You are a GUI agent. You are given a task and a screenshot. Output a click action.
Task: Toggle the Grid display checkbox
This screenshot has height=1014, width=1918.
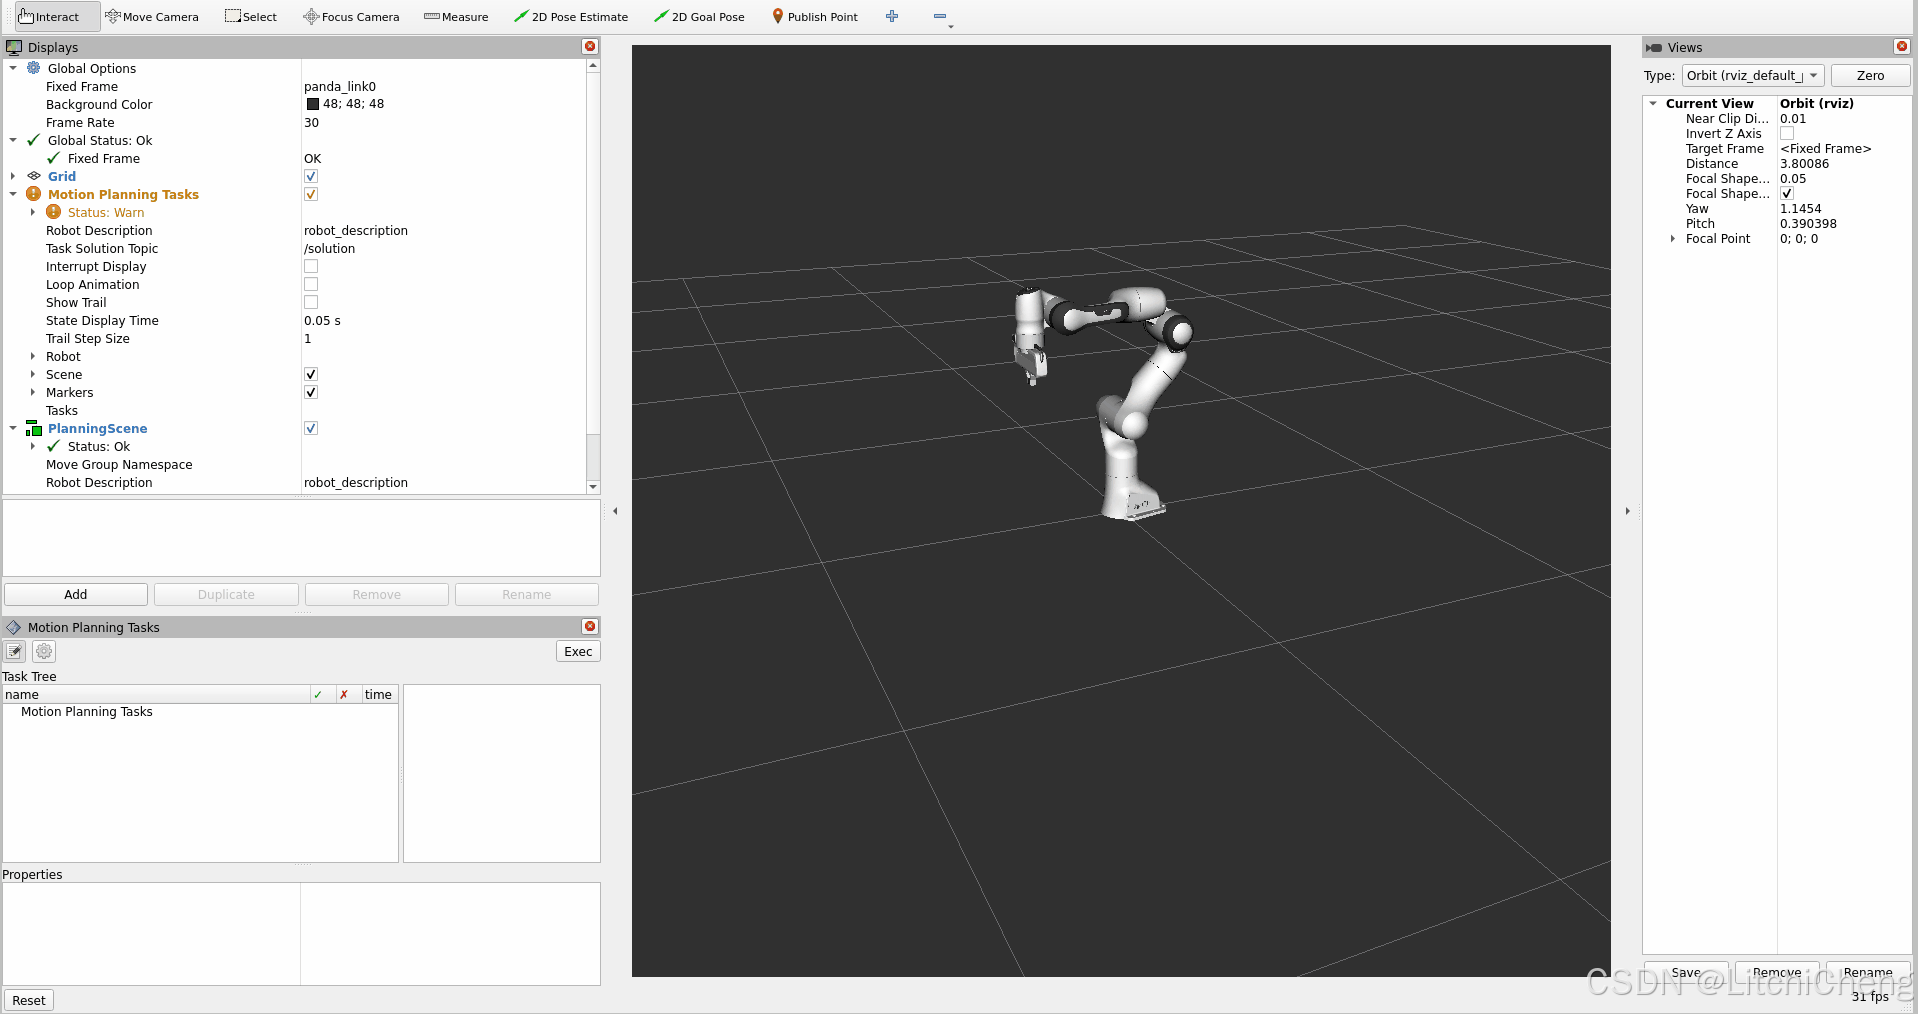pos(311,176)
